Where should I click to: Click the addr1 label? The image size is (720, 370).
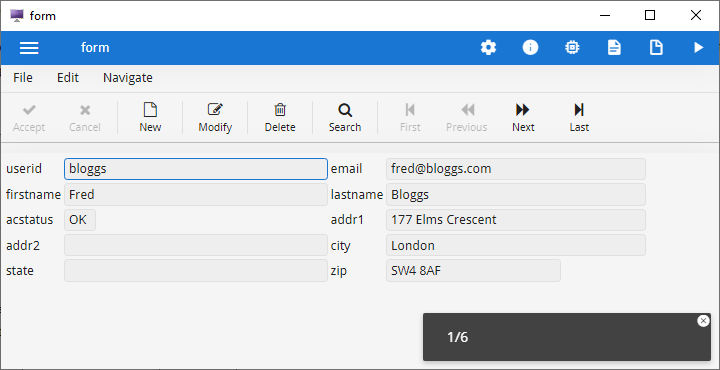(347, 220)
